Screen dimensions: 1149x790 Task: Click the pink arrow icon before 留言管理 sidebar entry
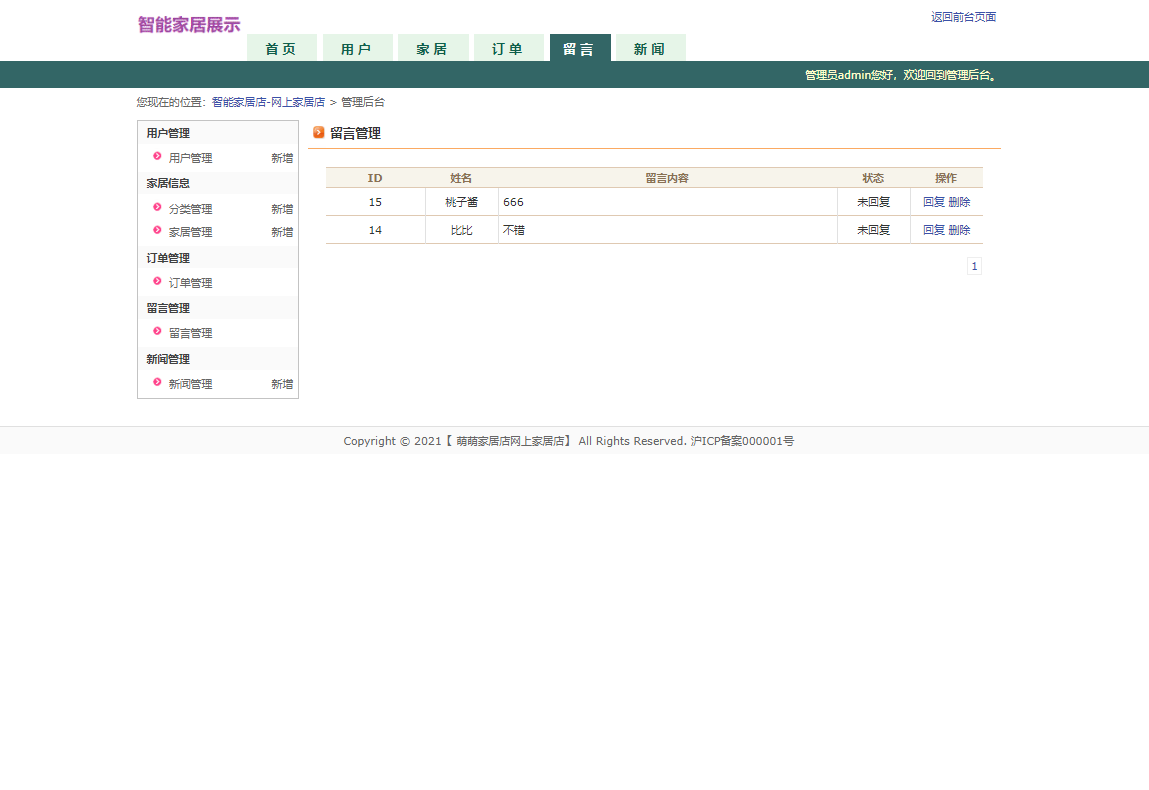(x=157, y=332)
